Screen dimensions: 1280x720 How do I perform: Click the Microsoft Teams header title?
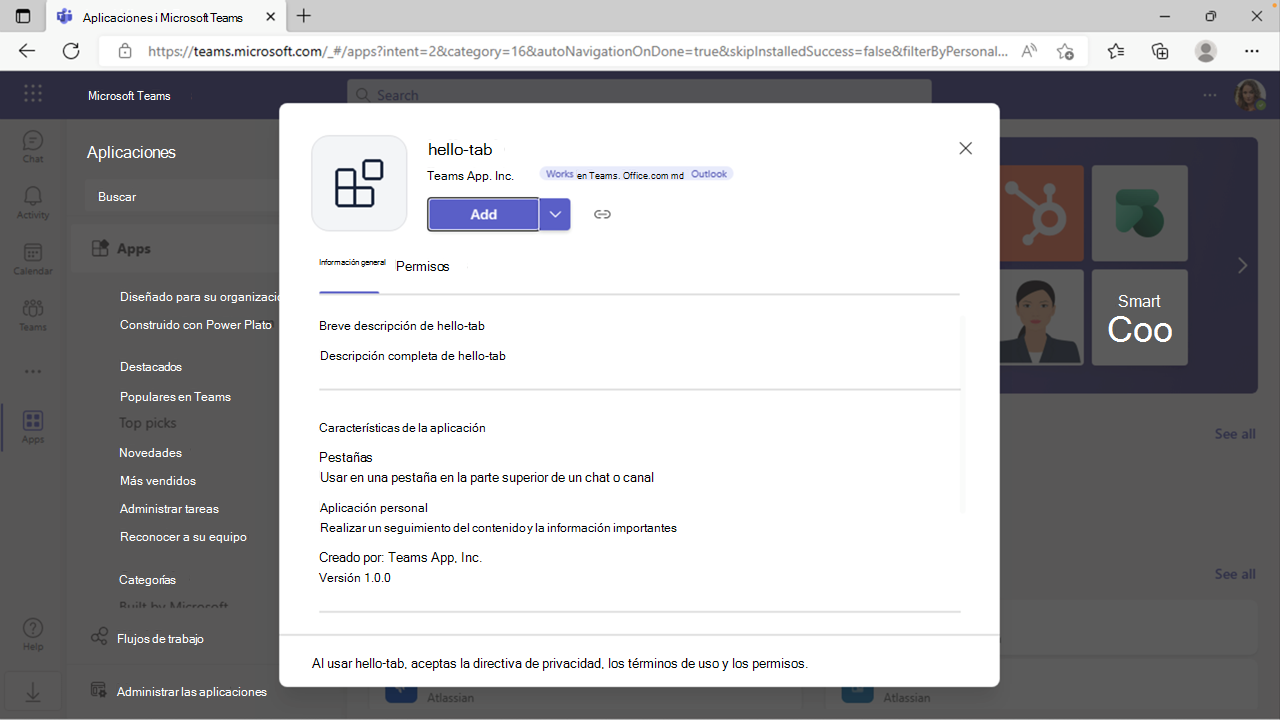click(x=129, y=96)
